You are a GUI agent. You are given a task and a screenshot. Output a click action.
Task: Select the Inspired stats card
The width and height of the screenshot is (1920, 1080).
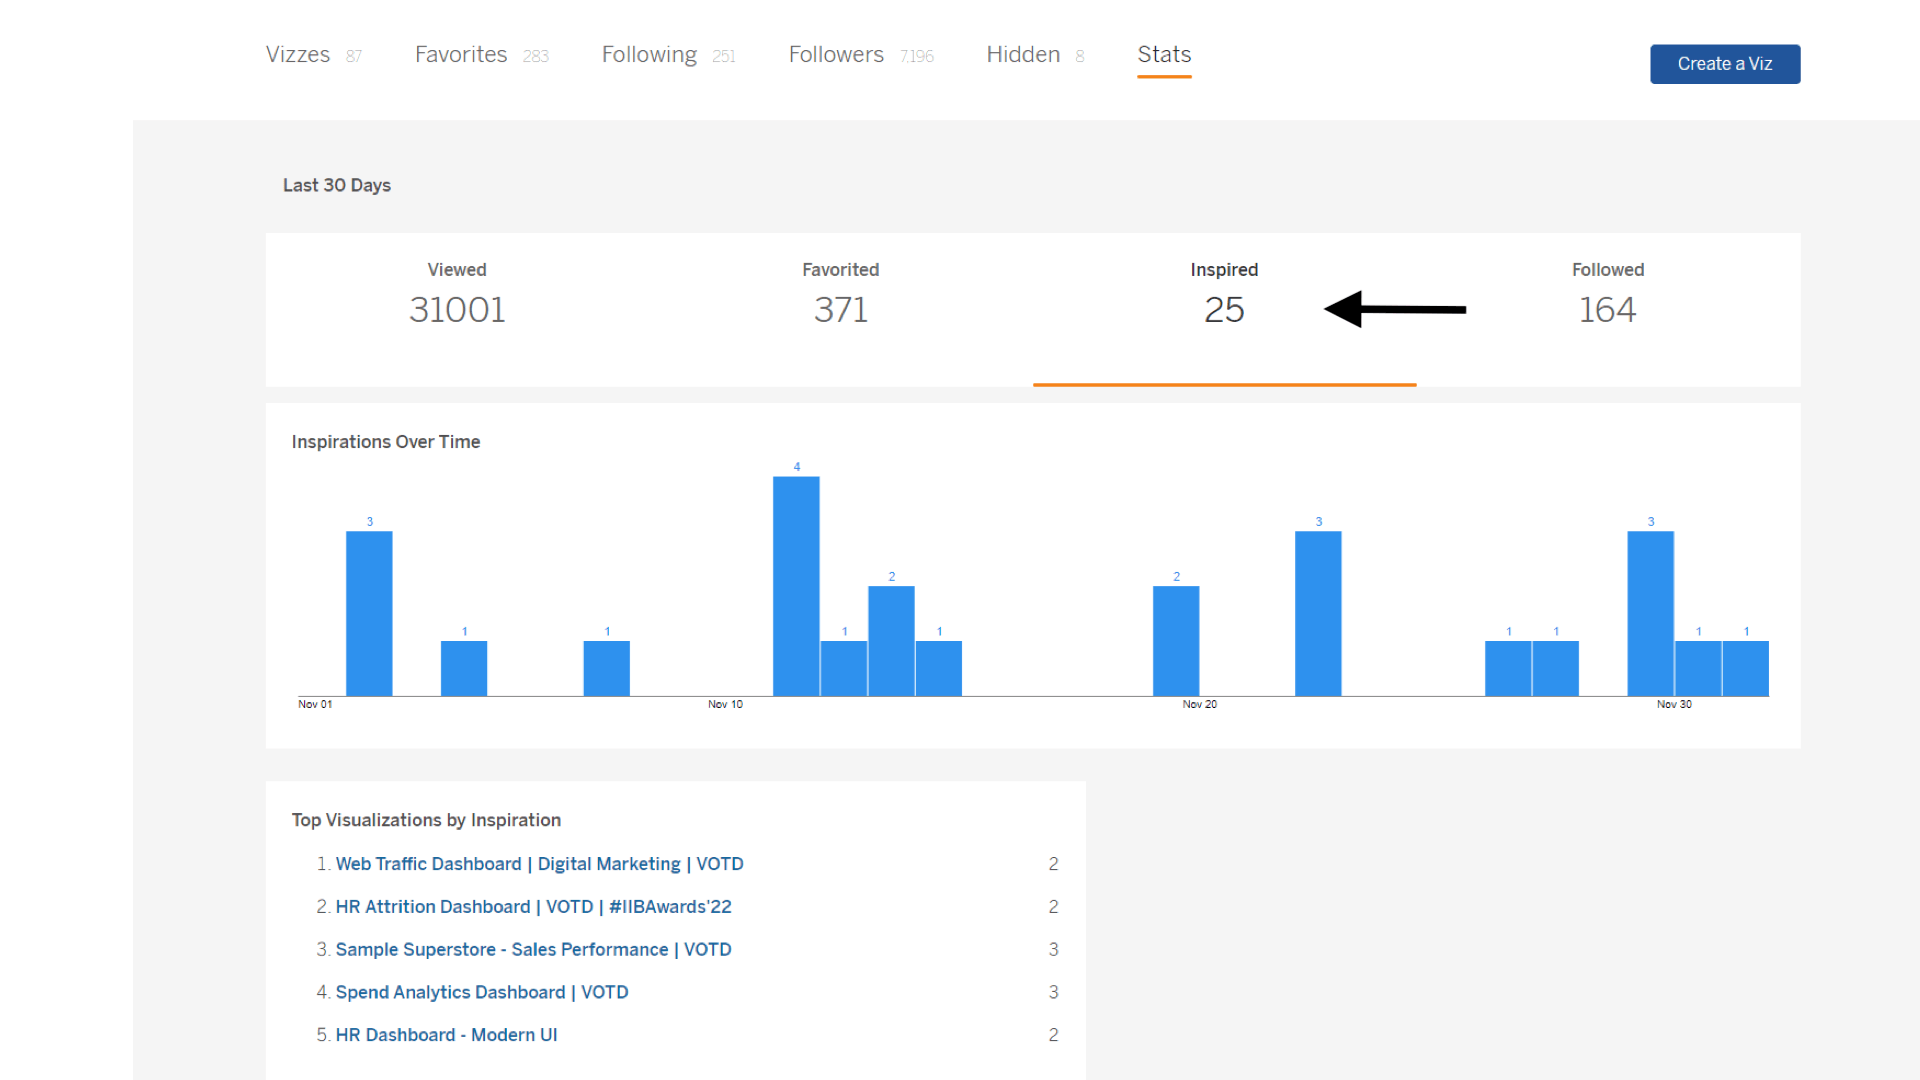click(x=1223, y=295)
